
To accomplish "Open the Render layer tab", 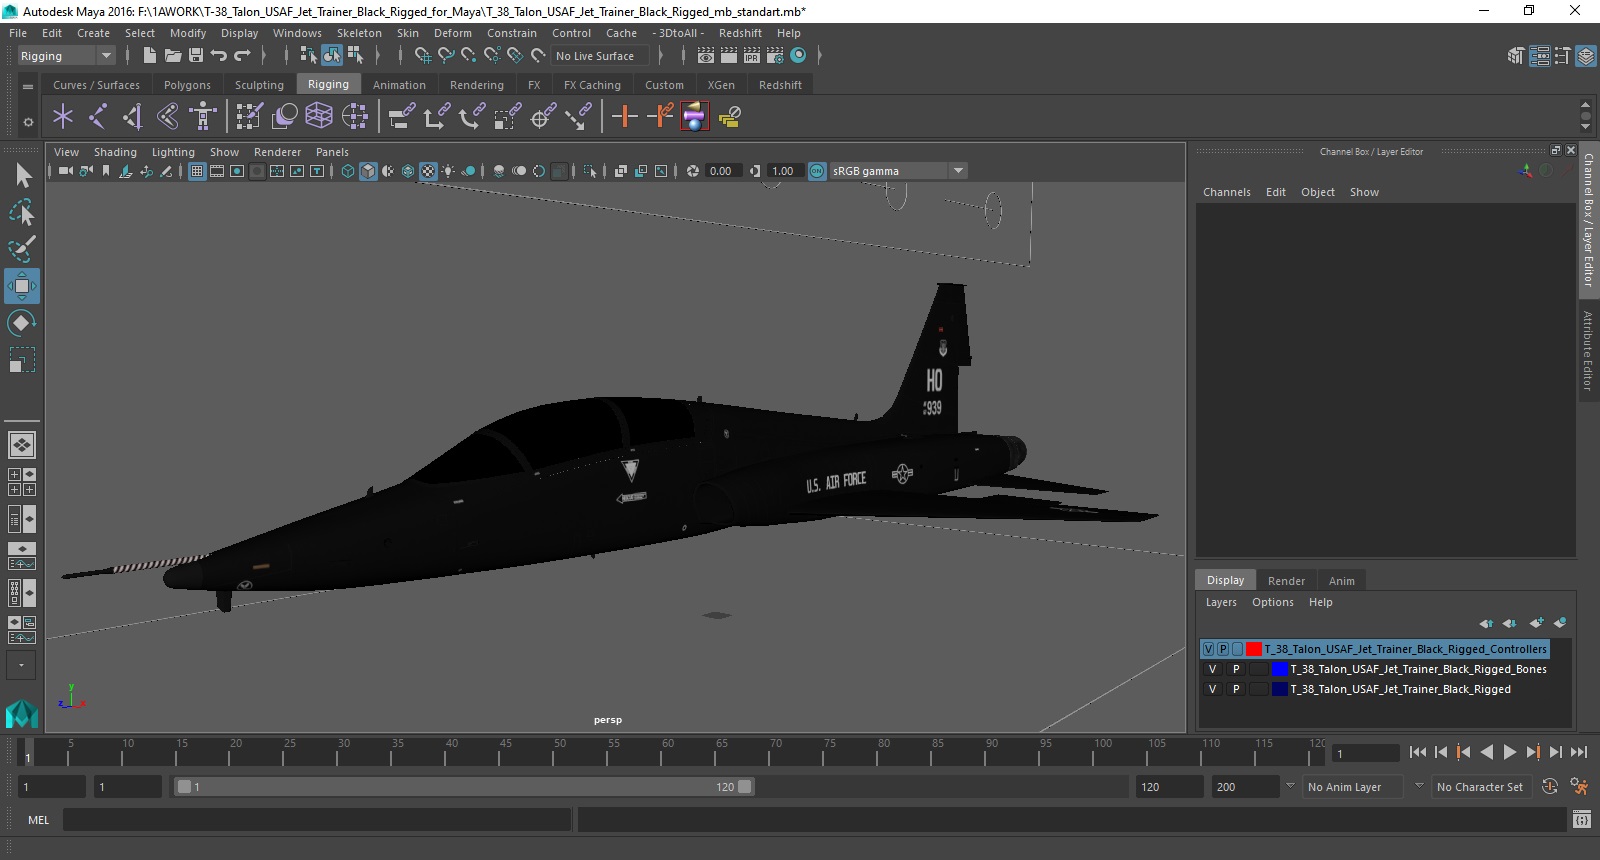I will 1286,581.
